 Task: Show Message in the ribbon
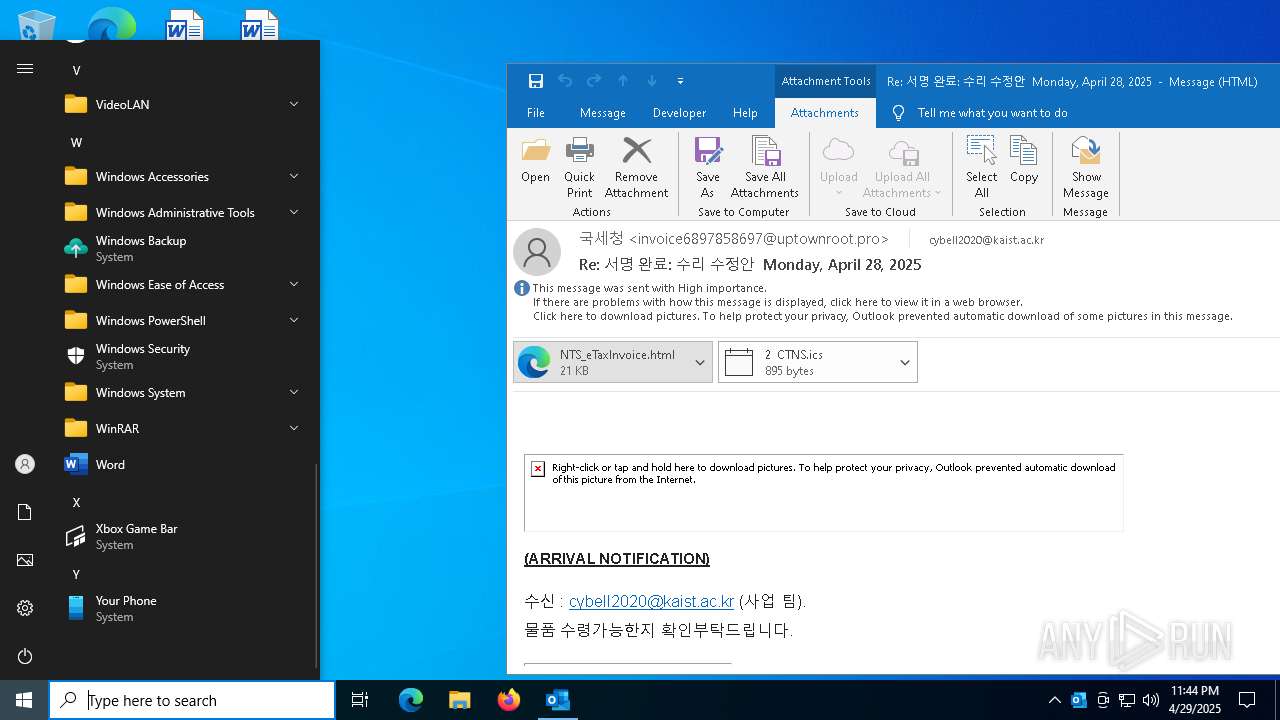1086,168
